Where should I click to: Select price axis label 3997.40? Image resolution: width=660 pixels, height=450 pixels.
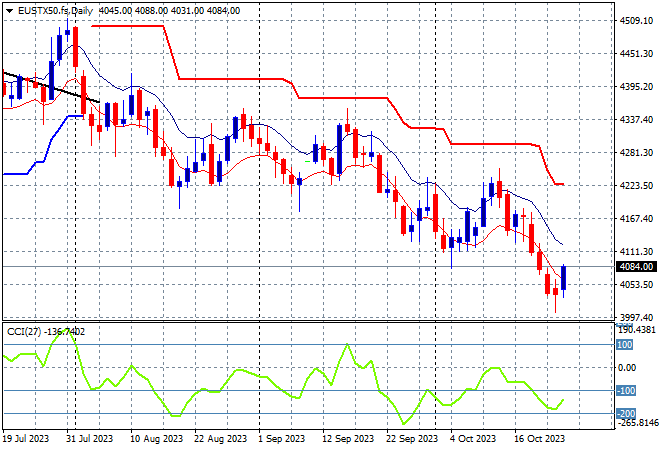(636, 317)
